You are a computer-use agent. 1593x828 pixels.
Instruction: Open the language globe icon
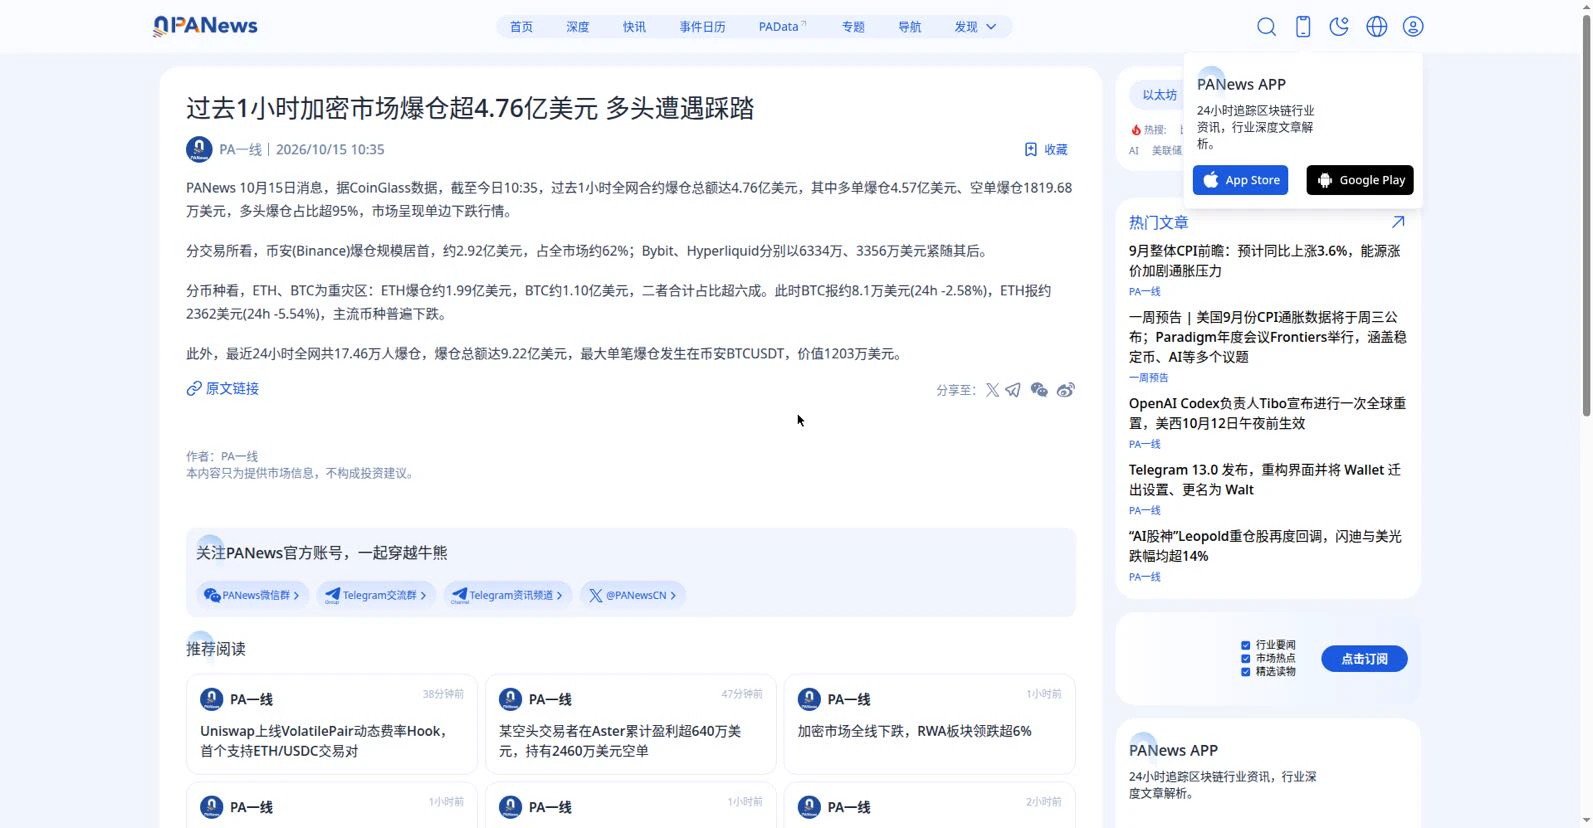click(1377, 27)
